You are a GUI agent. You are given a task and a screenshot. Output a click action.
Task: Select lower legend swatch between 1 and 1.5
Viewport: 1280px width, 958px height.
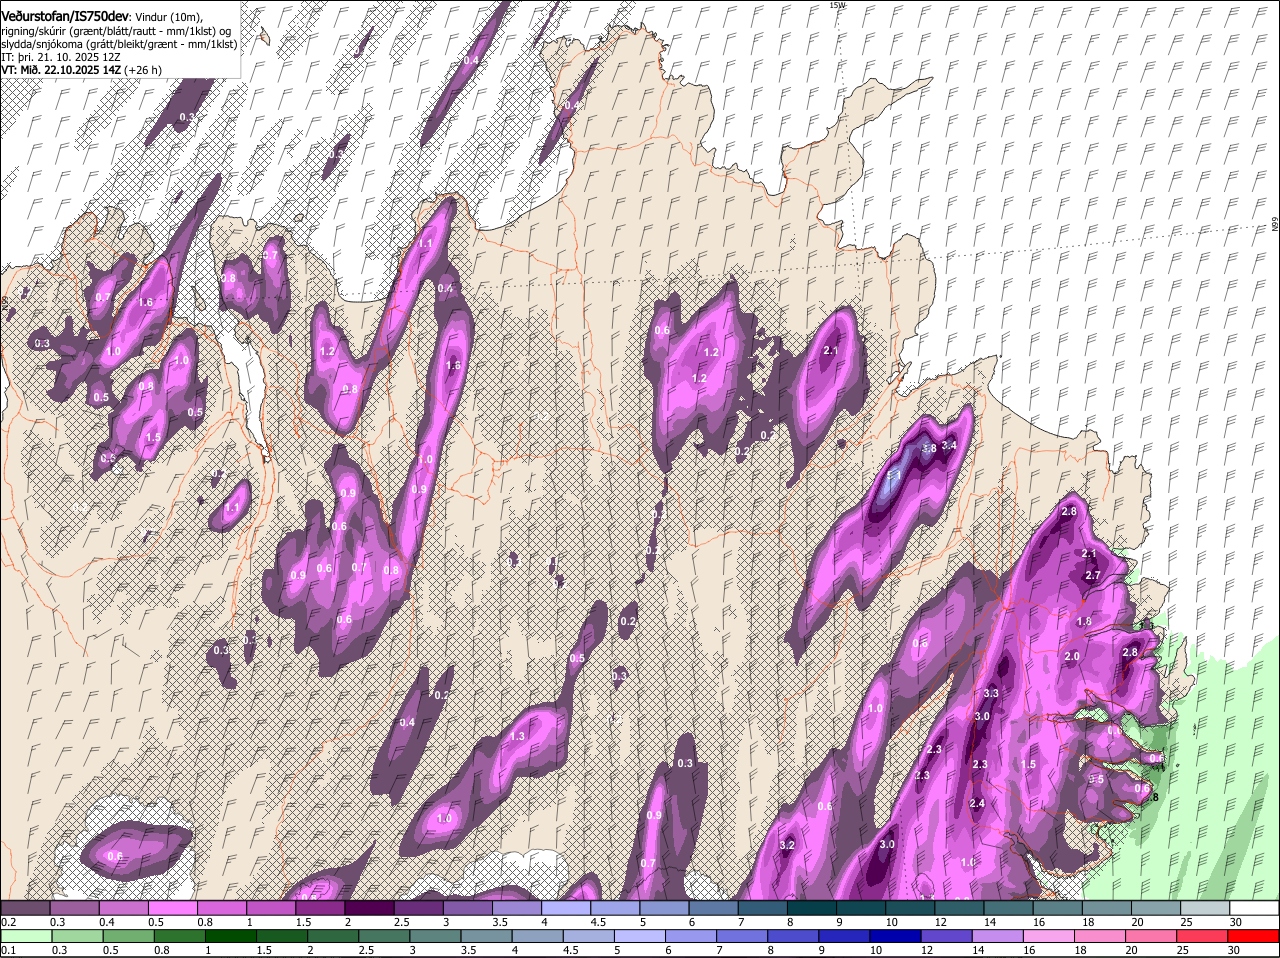click(x=231, y=936)
